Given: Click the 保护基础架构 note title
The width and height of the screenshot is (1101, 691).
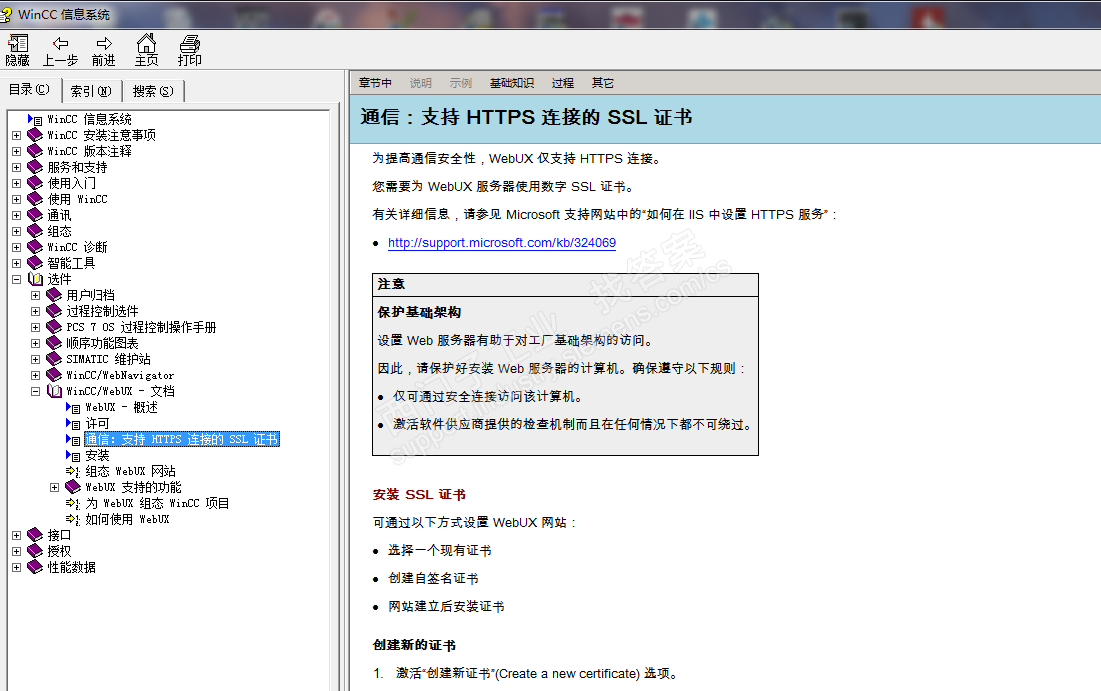Looking at the screenshot, I should tap(419, 312).
